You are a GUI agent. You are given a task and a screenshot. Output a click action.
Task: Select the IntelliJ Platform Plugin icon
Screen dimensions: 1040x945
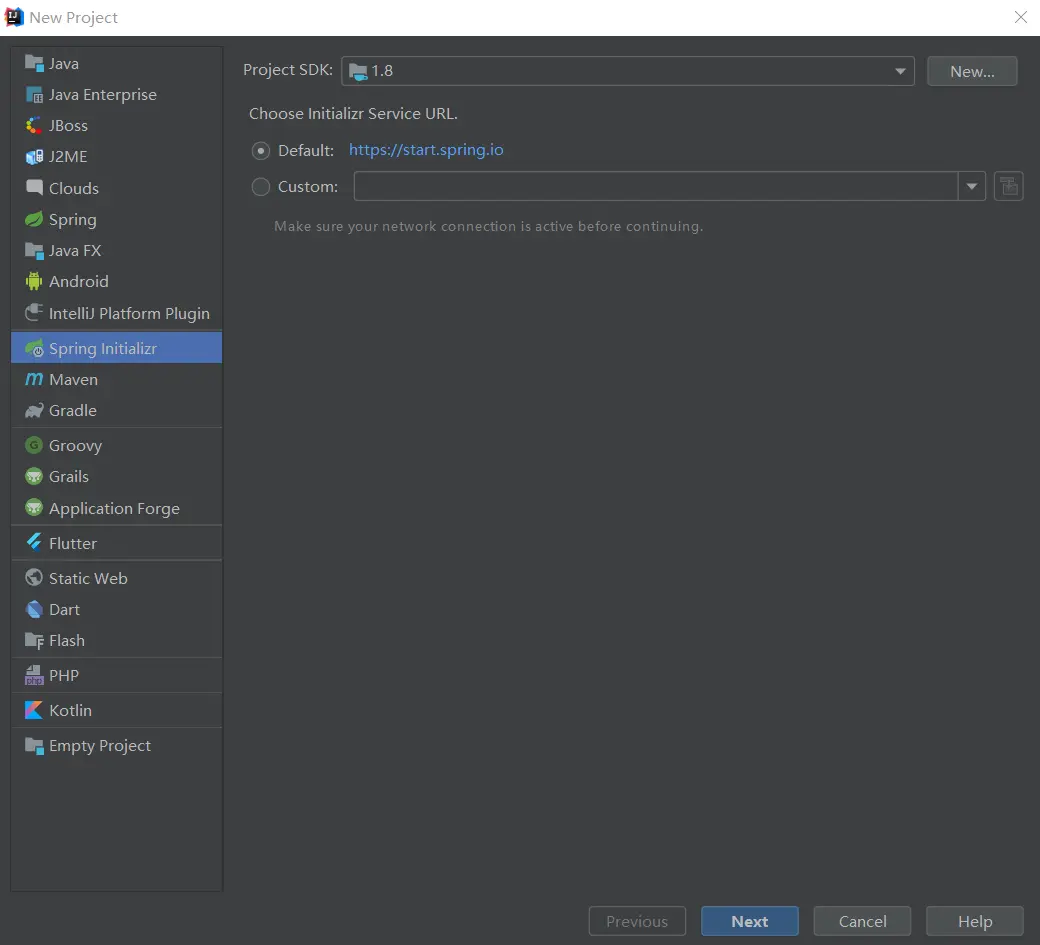coord(34,312)
